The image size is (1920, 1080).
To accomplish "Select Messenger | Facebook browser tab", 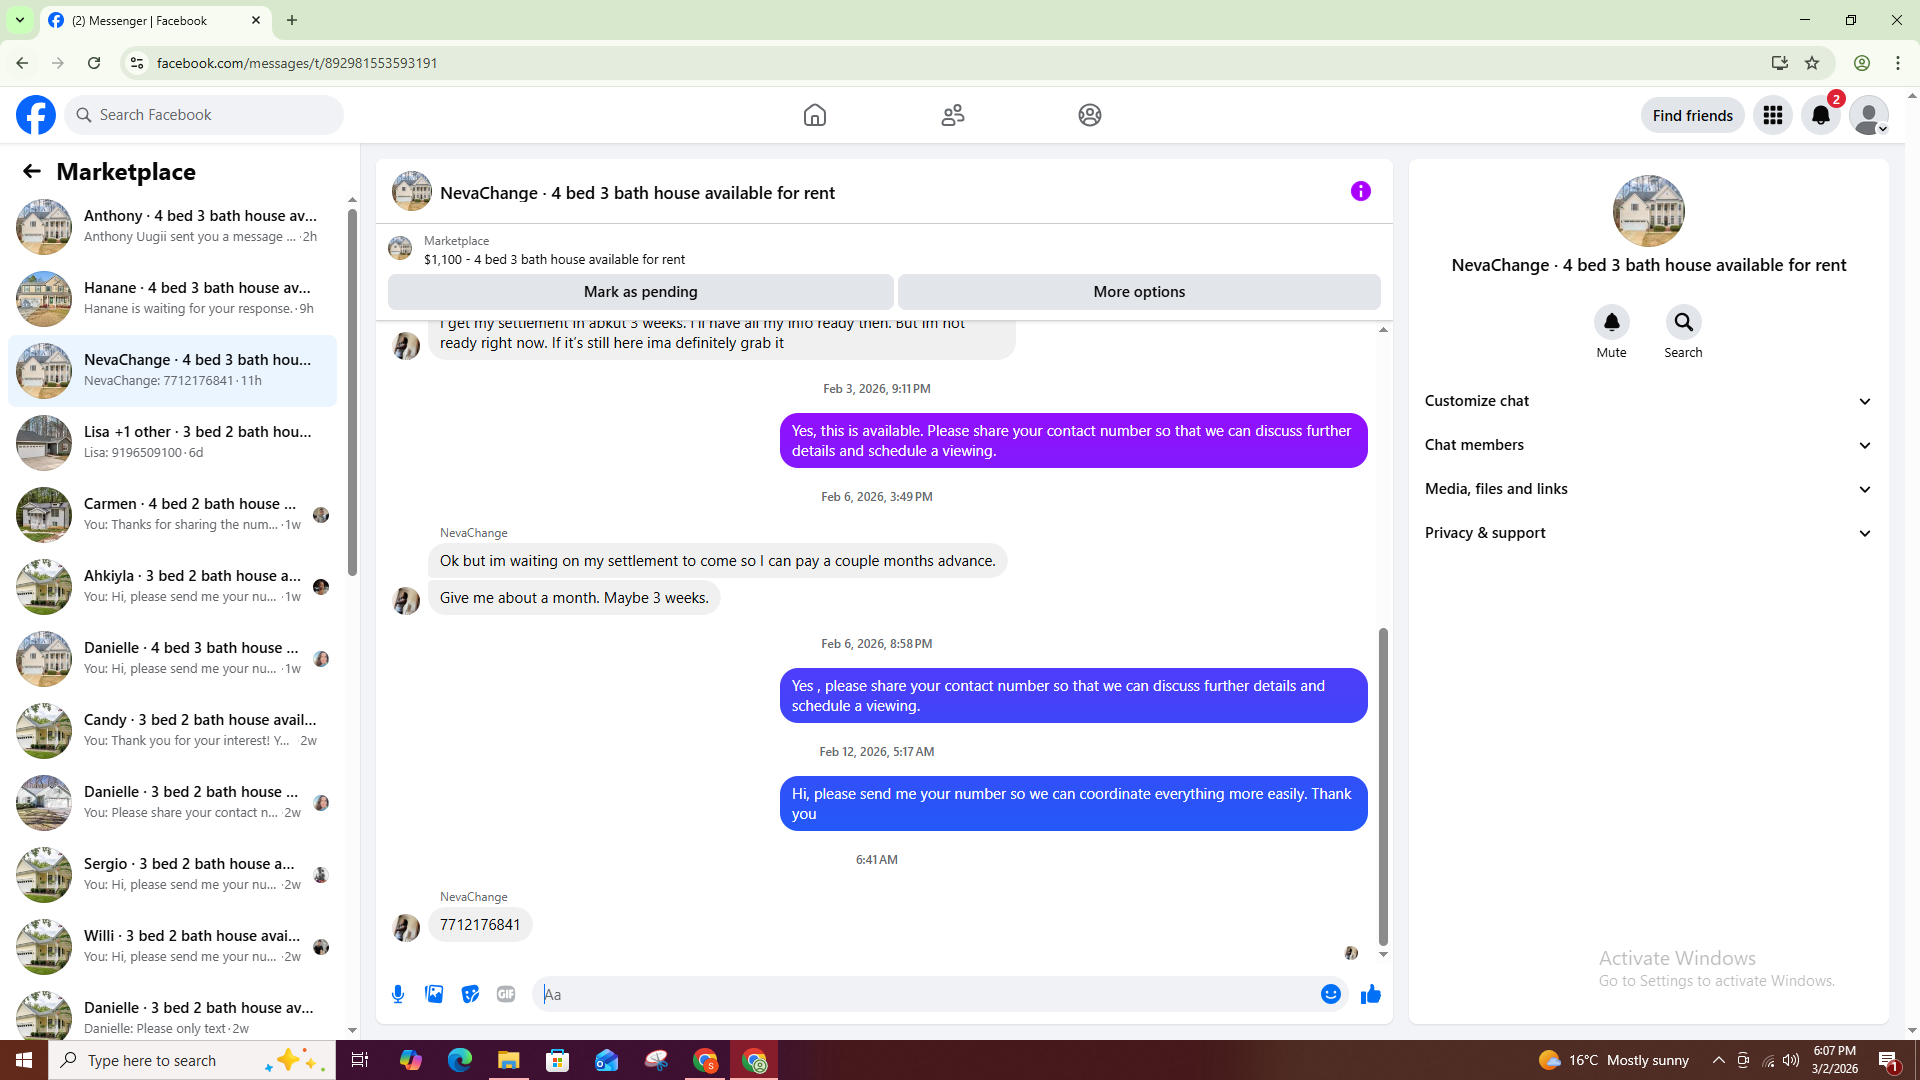I will click(155, 20).
